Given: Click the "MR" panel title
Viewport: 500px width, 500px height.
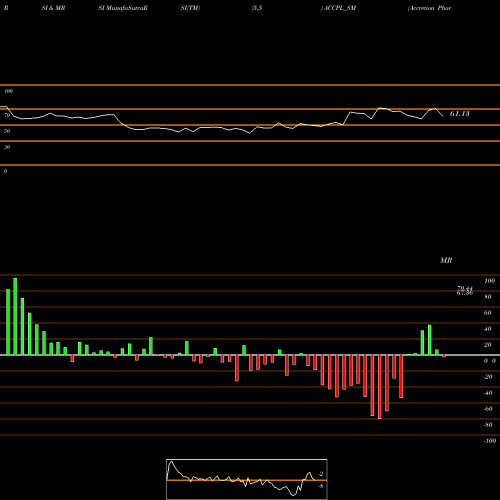Looking at the screenshot, I should point(446,260).
